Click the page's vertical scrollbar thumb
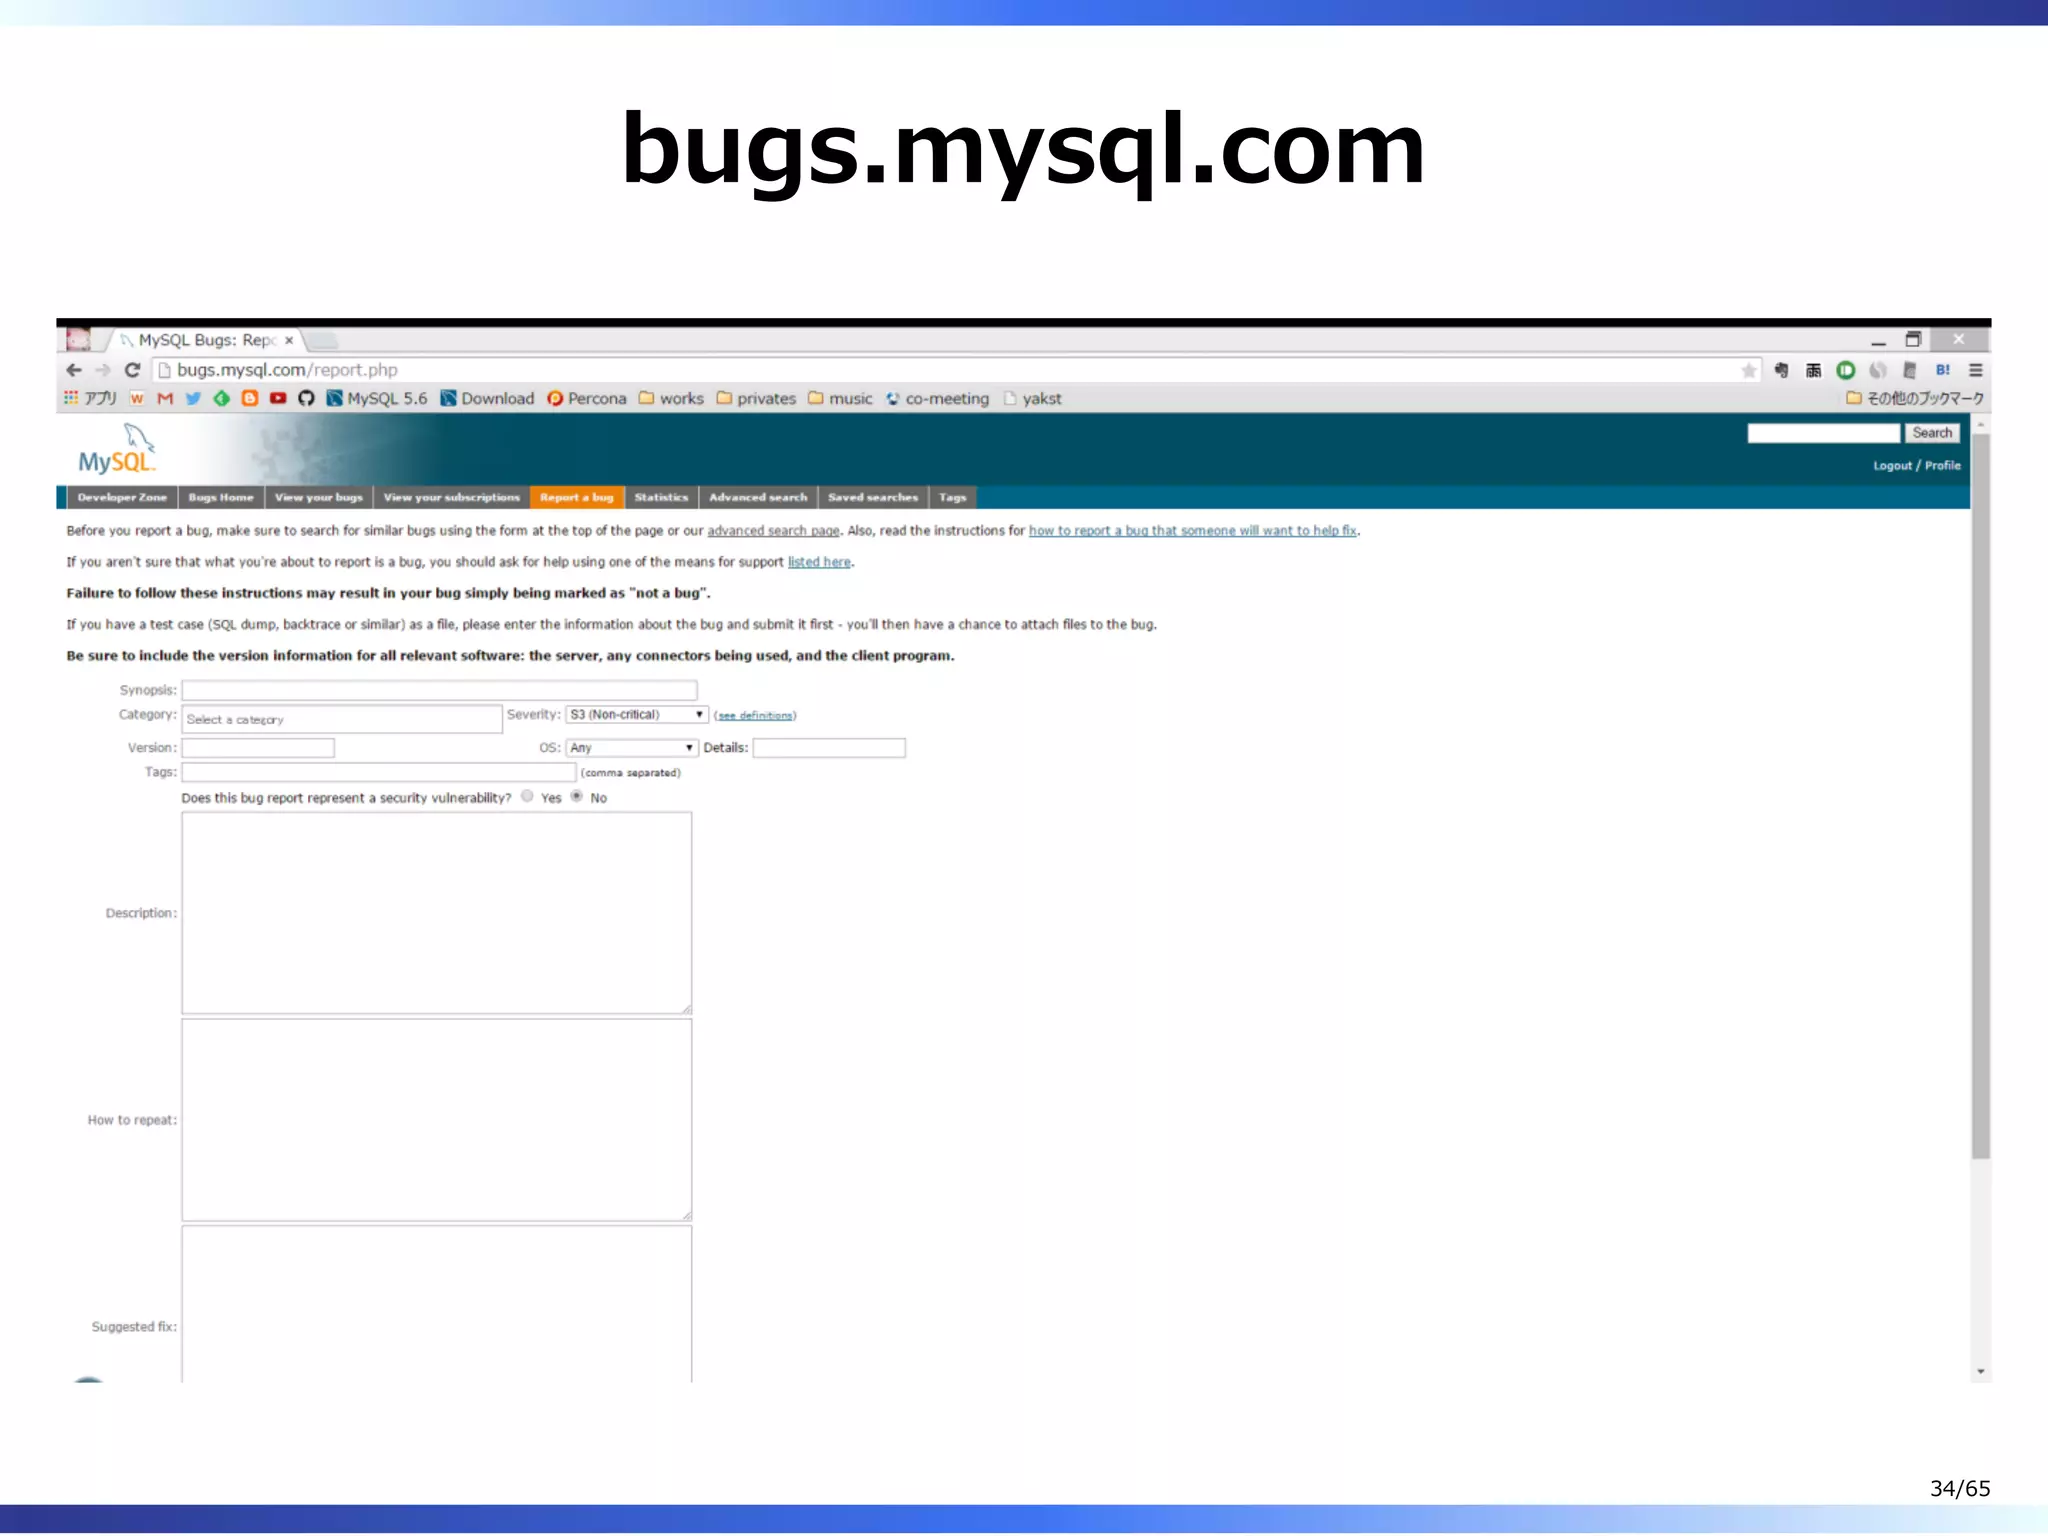This screenshot has height=1536, width=2048. tap(1981, 796)
